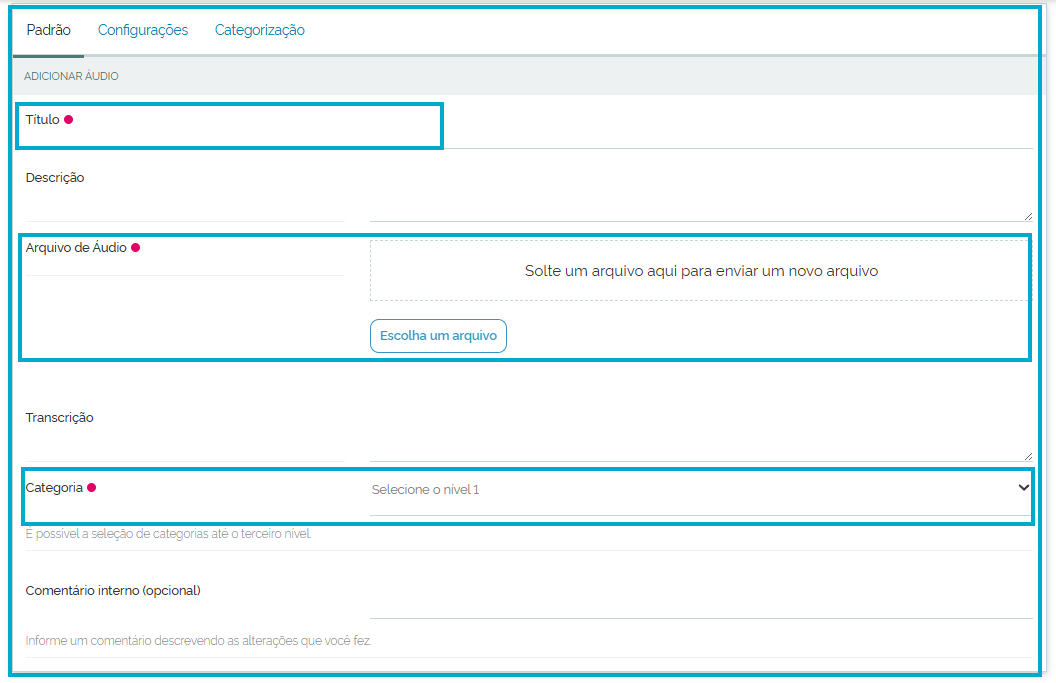Click the 'Solte um arquivo aqui' drop zone

coord(700,271)
